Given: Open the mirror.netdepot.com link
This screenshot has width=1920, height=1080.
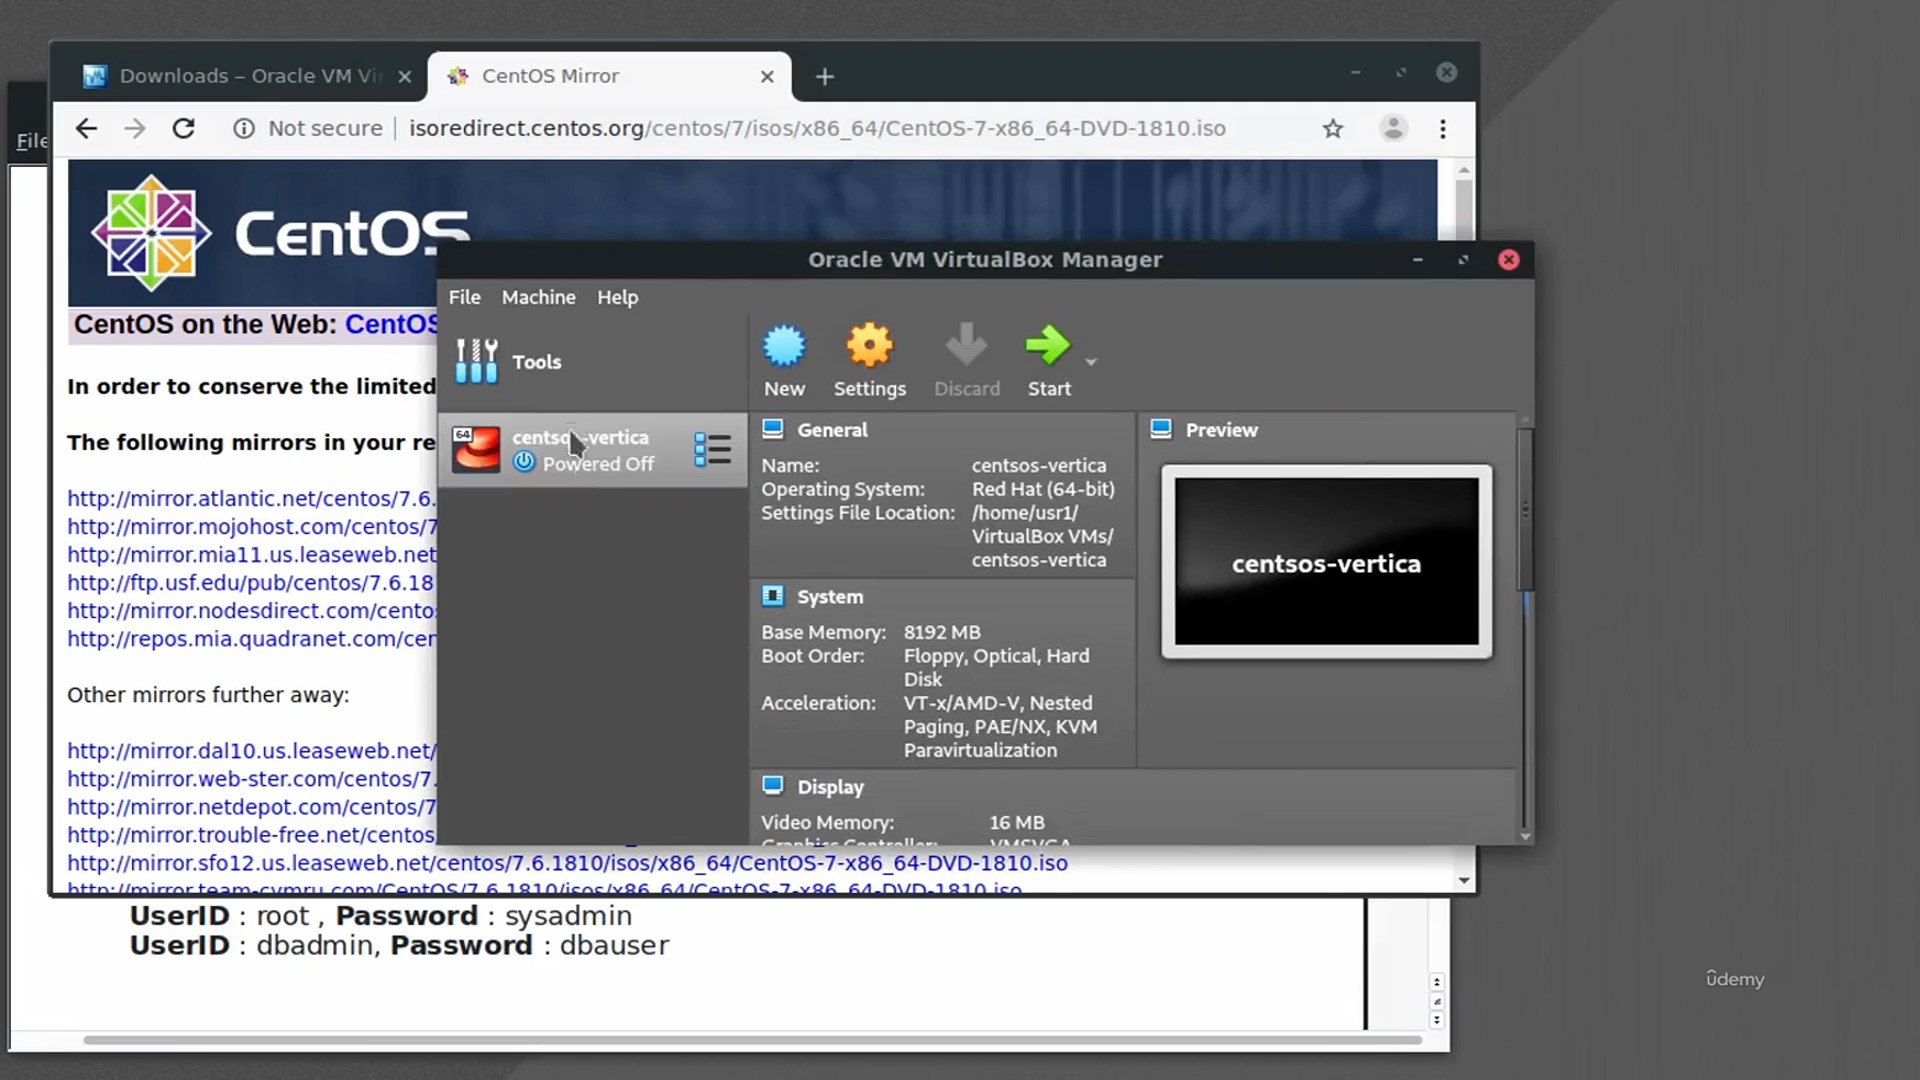Looking at the screenshot, I should [x=251, y=806].
